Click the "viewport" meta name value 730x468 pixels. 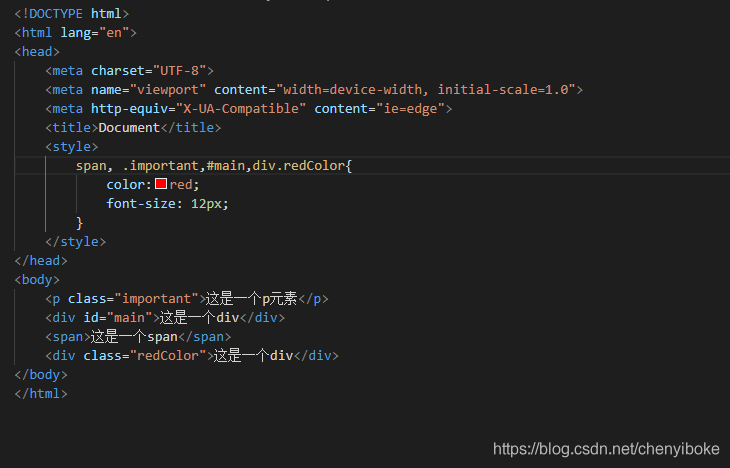168,89
